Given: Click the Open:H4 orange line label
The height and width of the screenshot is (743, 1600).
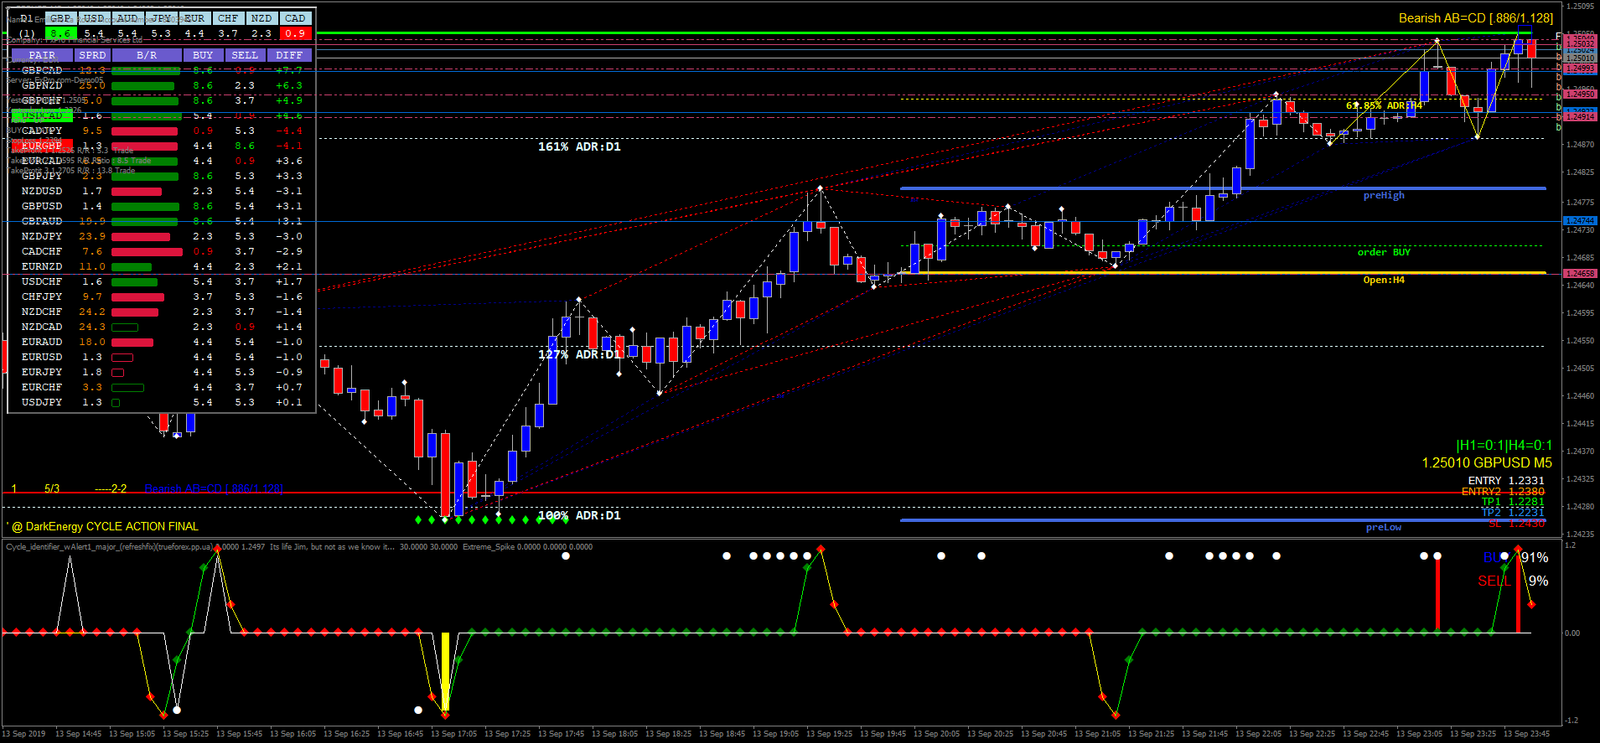Looking at the screenshot, I should coord(1383,280).
